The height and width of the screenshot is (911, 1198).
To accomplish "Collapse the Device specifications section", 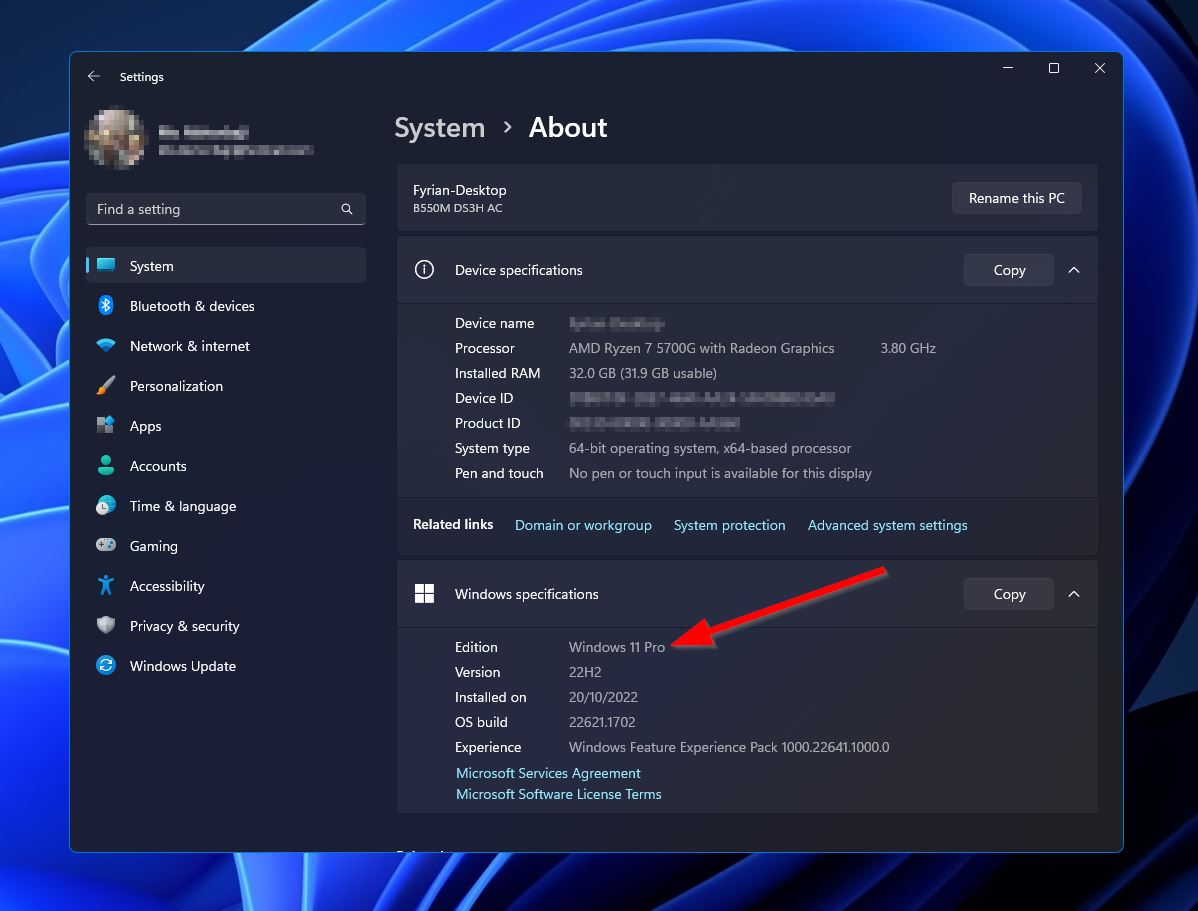I will click(1074, 270).
